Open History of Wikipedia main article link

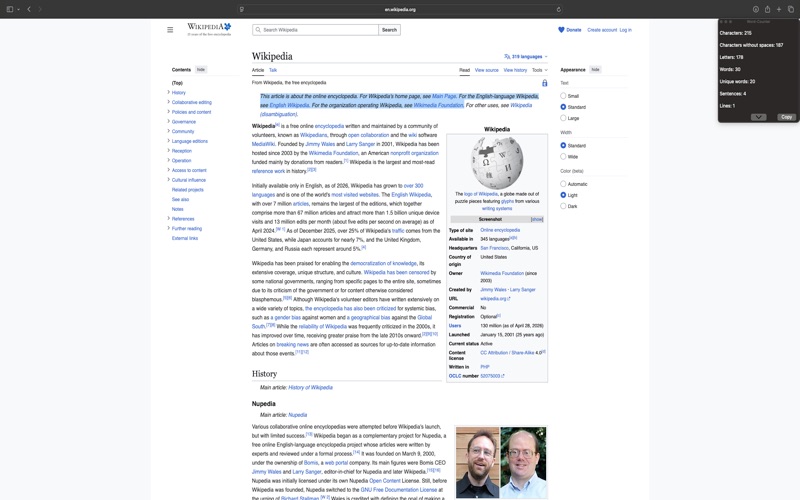click(310, 387)
